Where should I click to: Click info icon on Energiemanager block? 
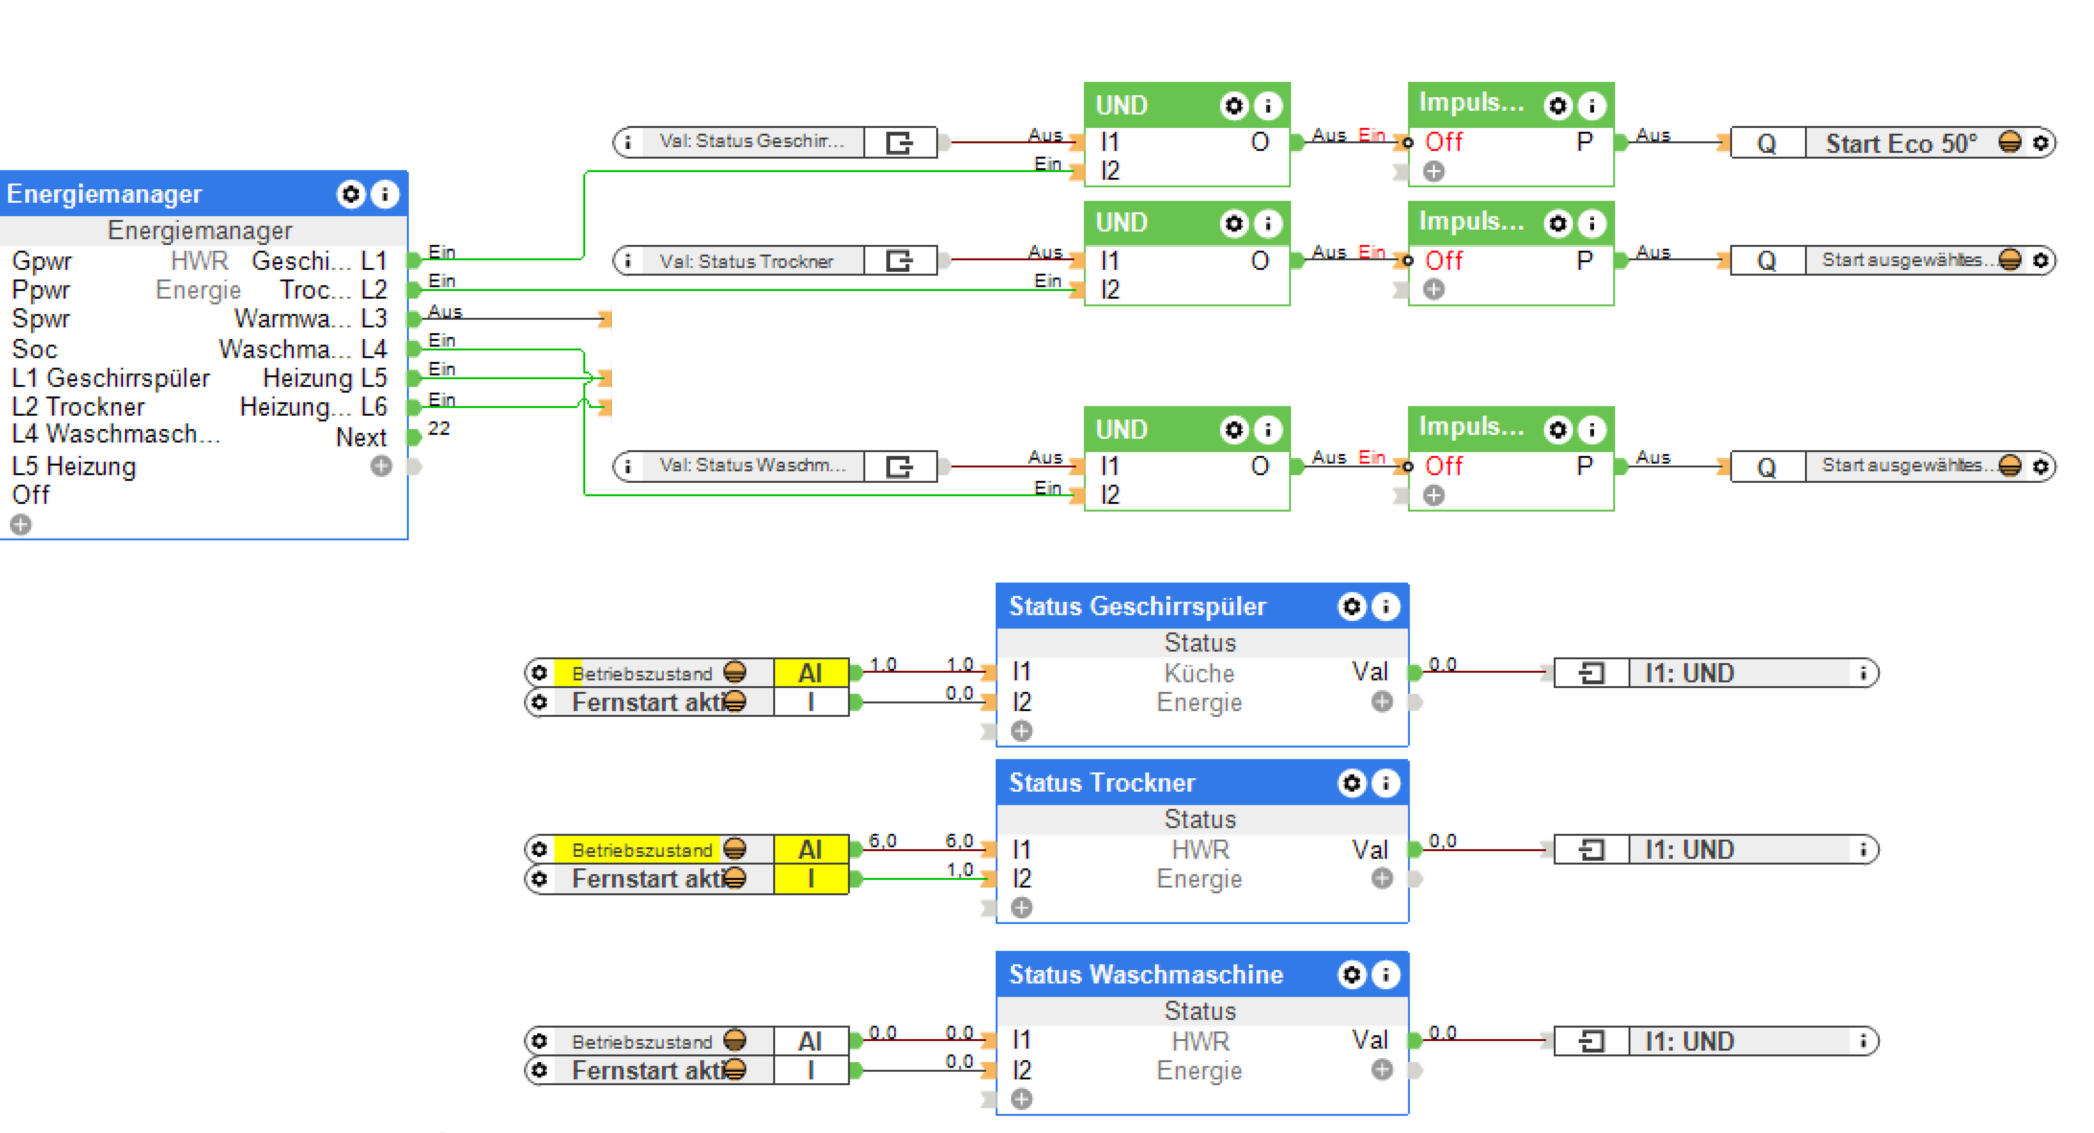[384, 194]
